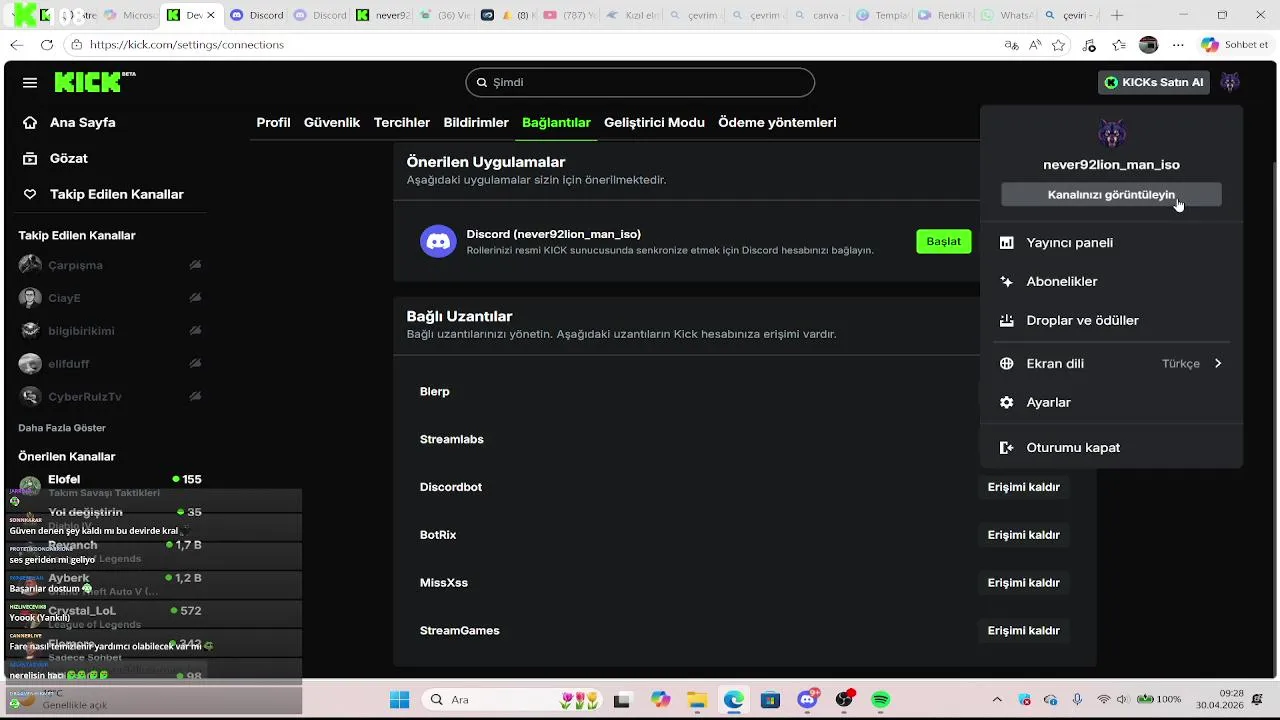
Task: Click the Sohbet et Copilot button
Action: pos(1235,45)
